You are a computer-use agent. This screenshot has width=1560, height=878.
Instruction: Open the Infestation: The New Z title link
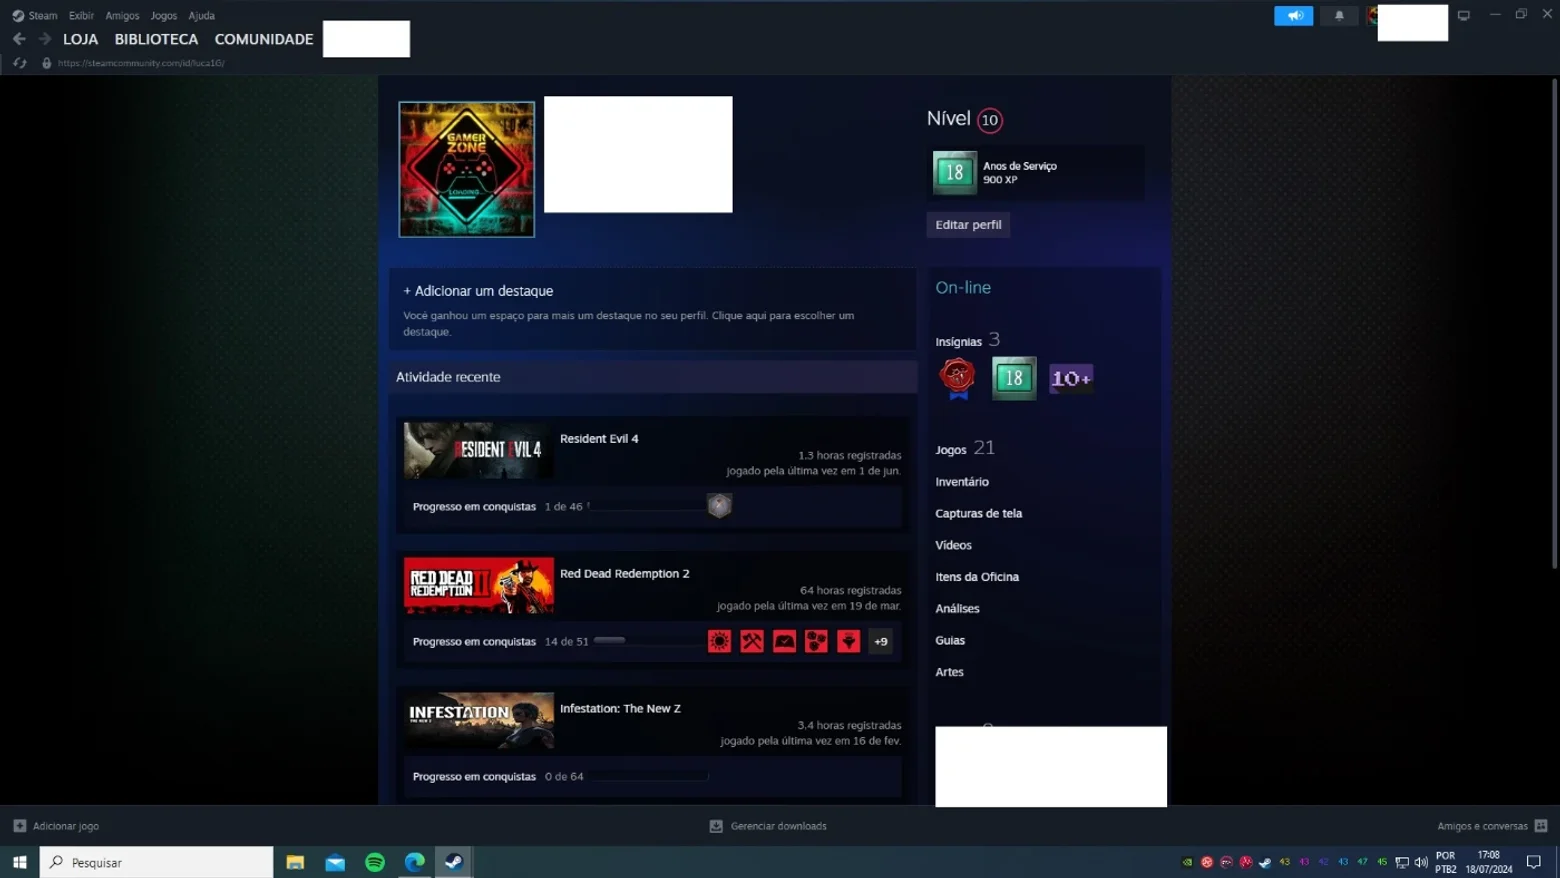(620, 709)
